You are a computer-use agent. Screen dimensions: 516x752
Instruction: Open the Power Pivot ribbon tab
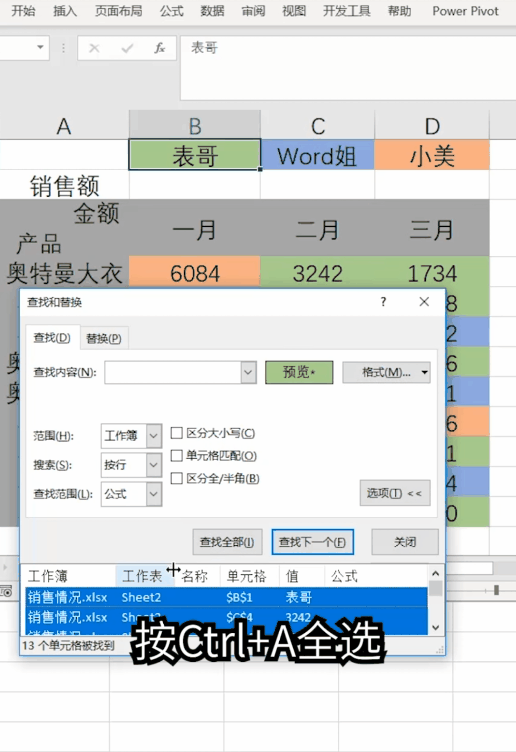coord(465,11)
